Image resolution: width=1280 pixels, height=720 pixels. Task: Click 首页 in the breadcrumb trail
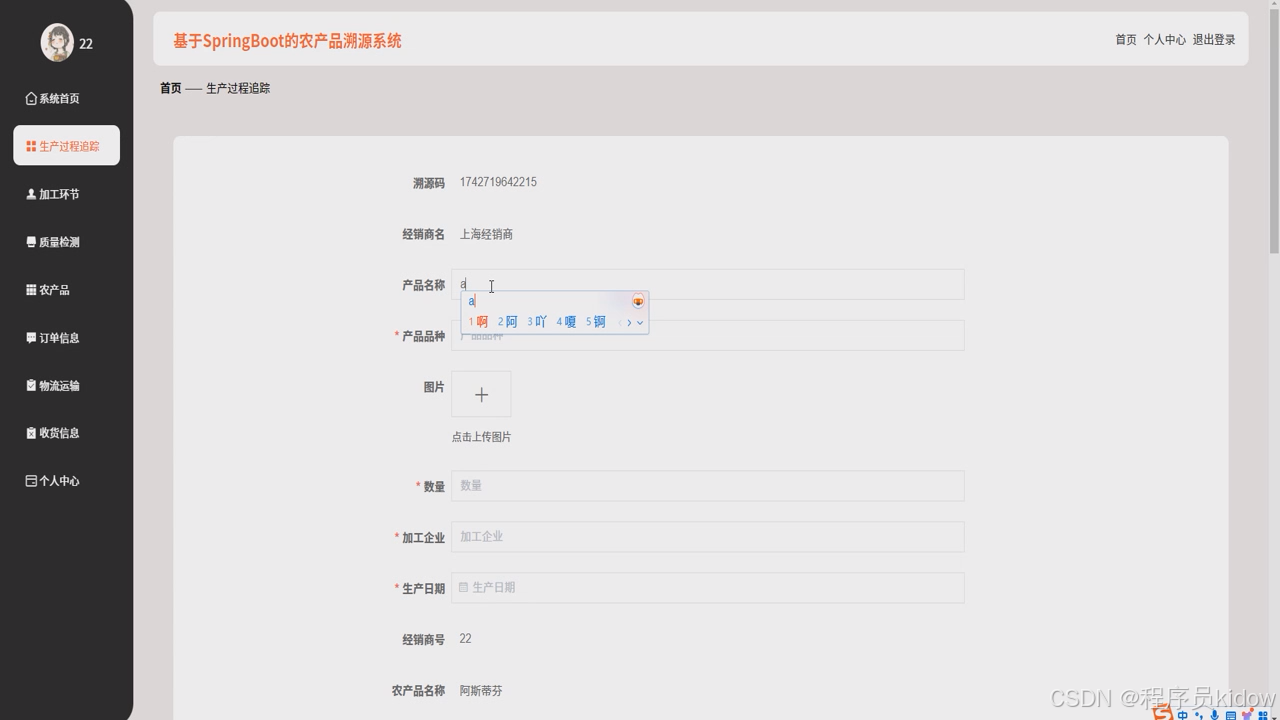click(x=170, y=87)
